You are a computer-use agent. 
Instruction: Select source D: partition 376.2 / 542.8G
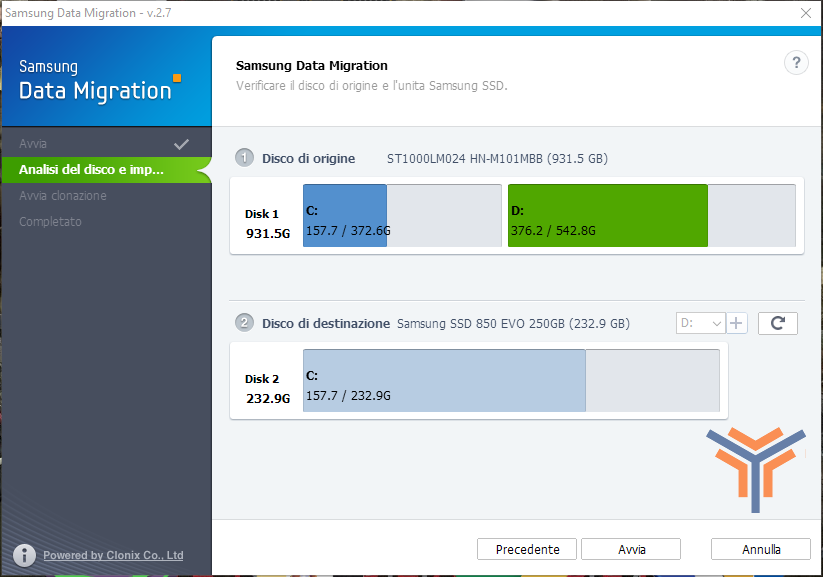[x=652, y=215]
